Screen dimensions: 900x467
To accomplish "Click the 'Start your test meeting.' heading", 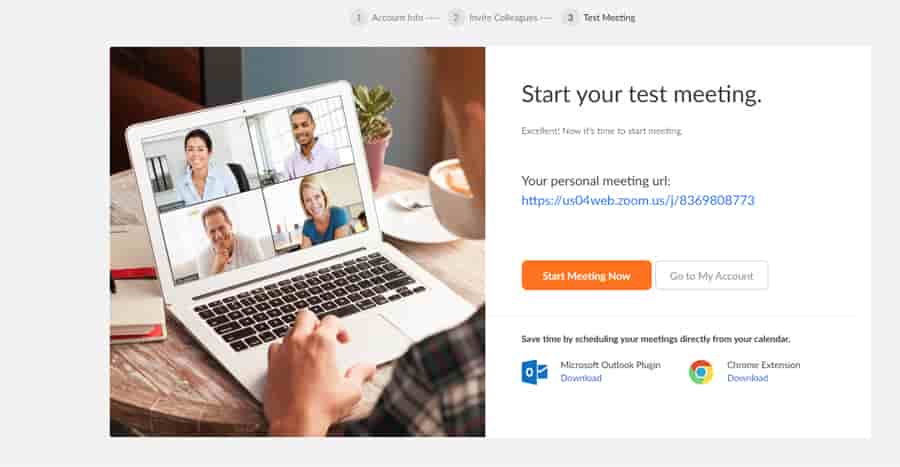I will [x=642, y=94].
